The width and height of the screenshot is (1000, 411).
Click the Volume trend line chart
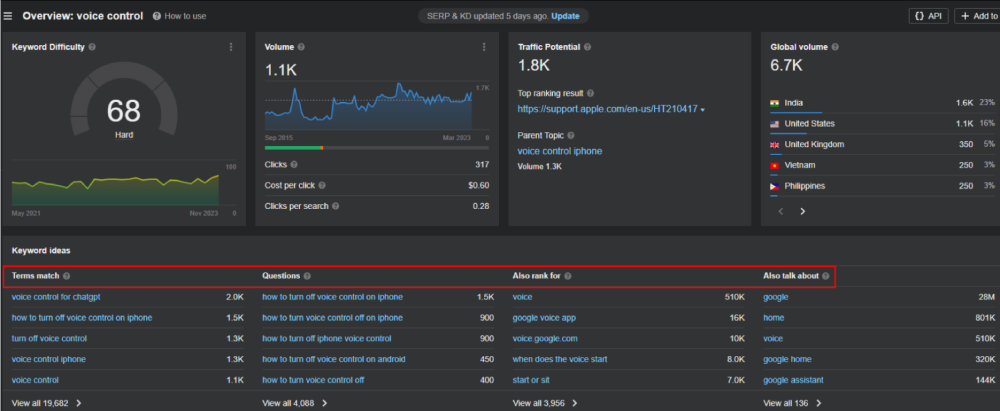[x=369, y=107]
